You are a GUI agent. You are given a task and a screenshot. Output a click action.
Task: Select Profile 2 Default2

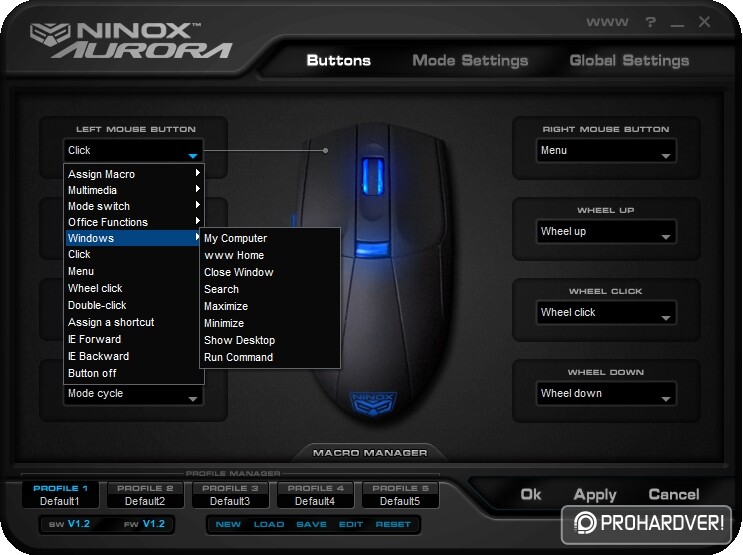point(145,495)
